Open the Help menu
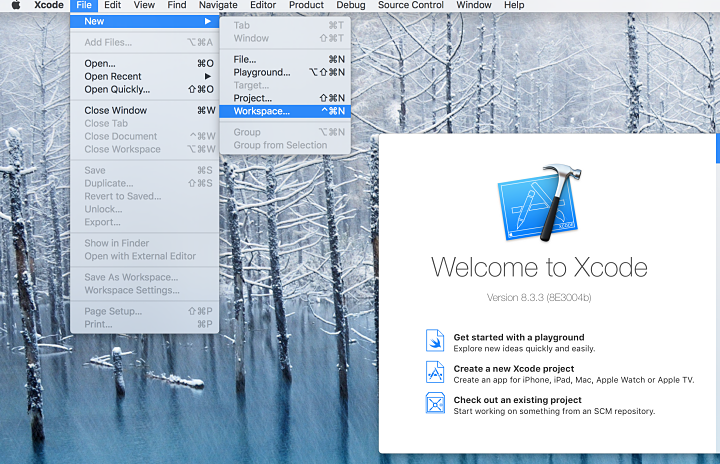This screenshot has height=464, width=720. 514,5
